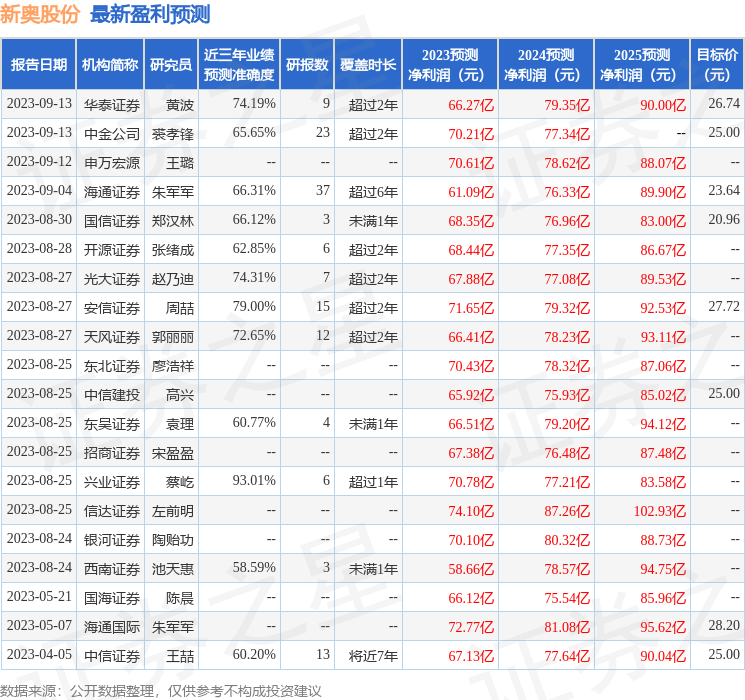The width and height of the screenshot is (745, 700).
Task: Click the 2025预测净利润 column header
Action: click(642, 65)
